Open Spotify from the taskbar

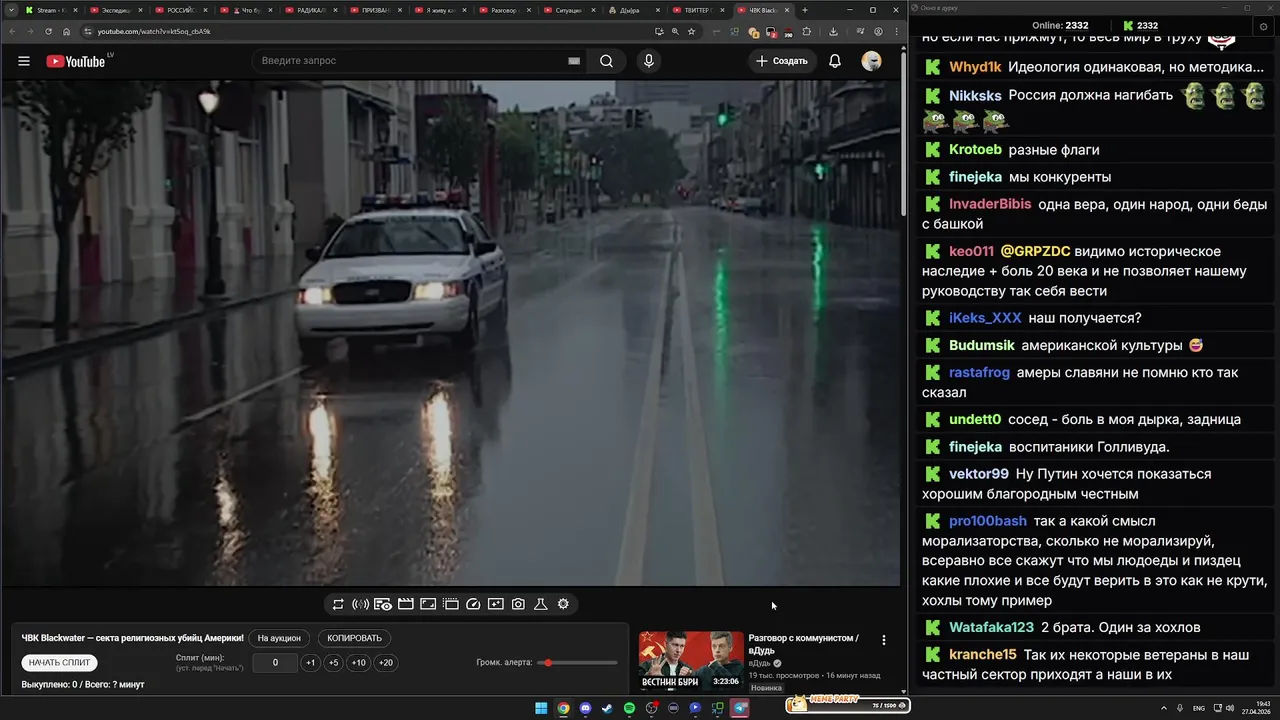(x=629, y=708)
